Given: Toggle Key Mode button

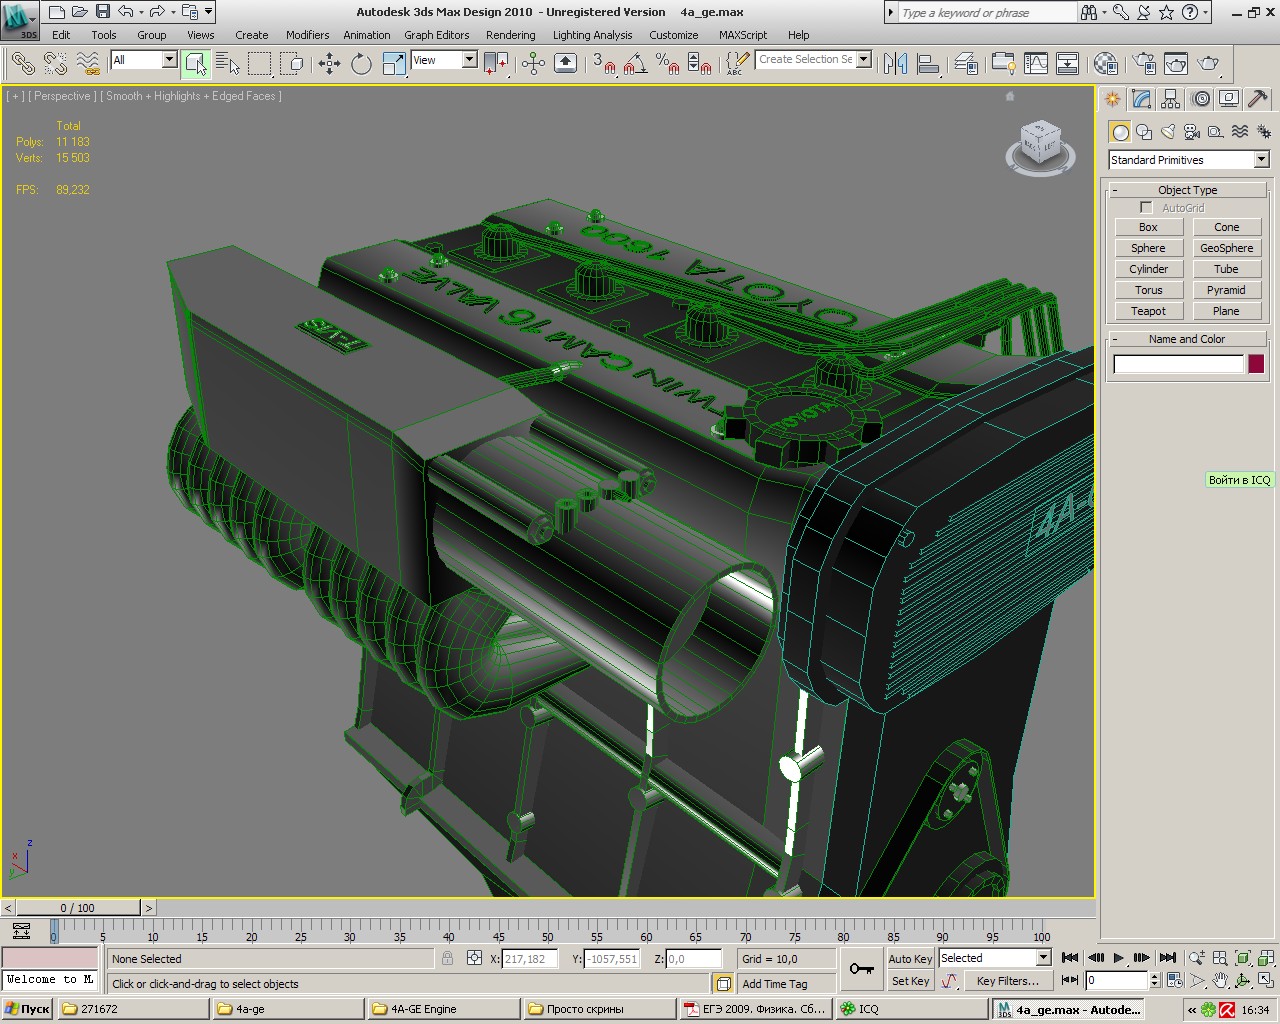Looking at the screenshot, I should [x=1070, y=981].
